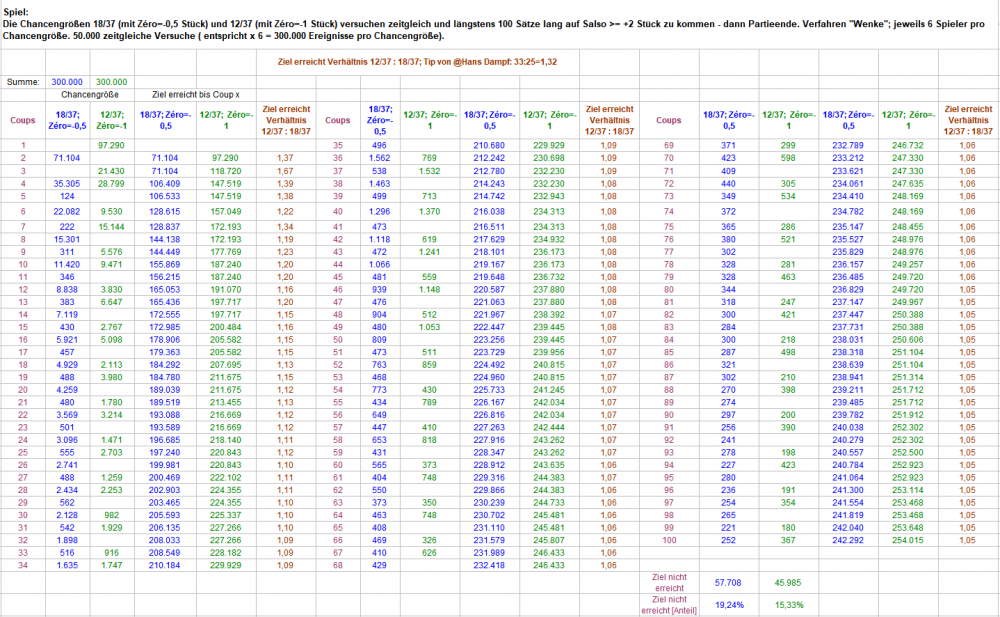Click the value 28.799 in coup 4
The width and height of the screenshot is (1000, 617).
pos(112,184)
